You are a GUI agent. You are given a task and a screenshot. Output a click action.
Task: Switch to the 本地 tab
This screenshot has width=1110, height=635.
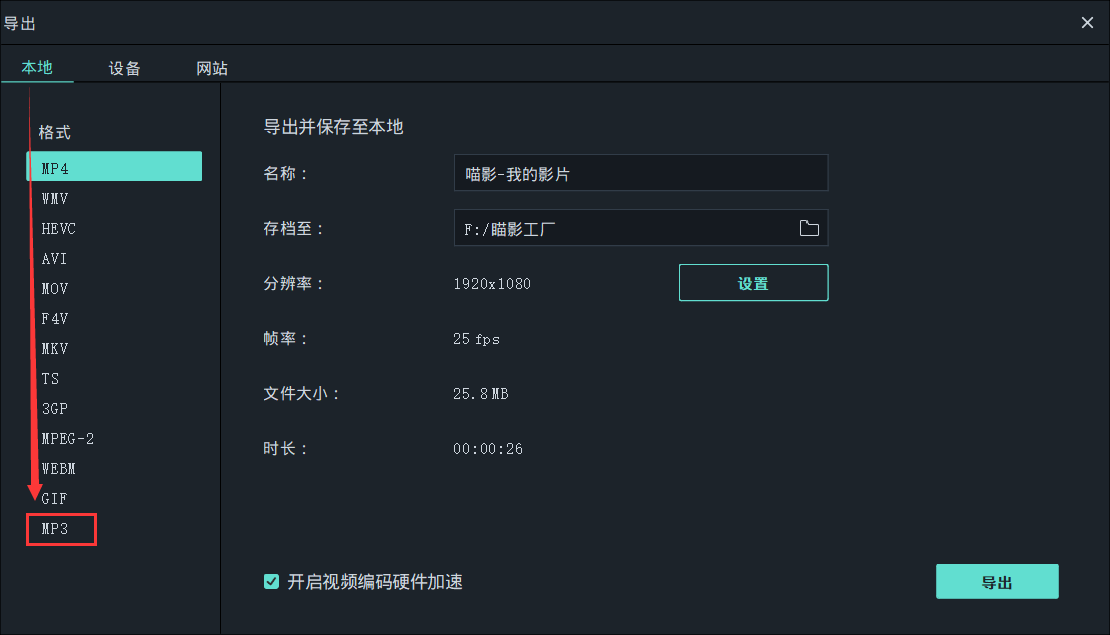tap(37, 68)
